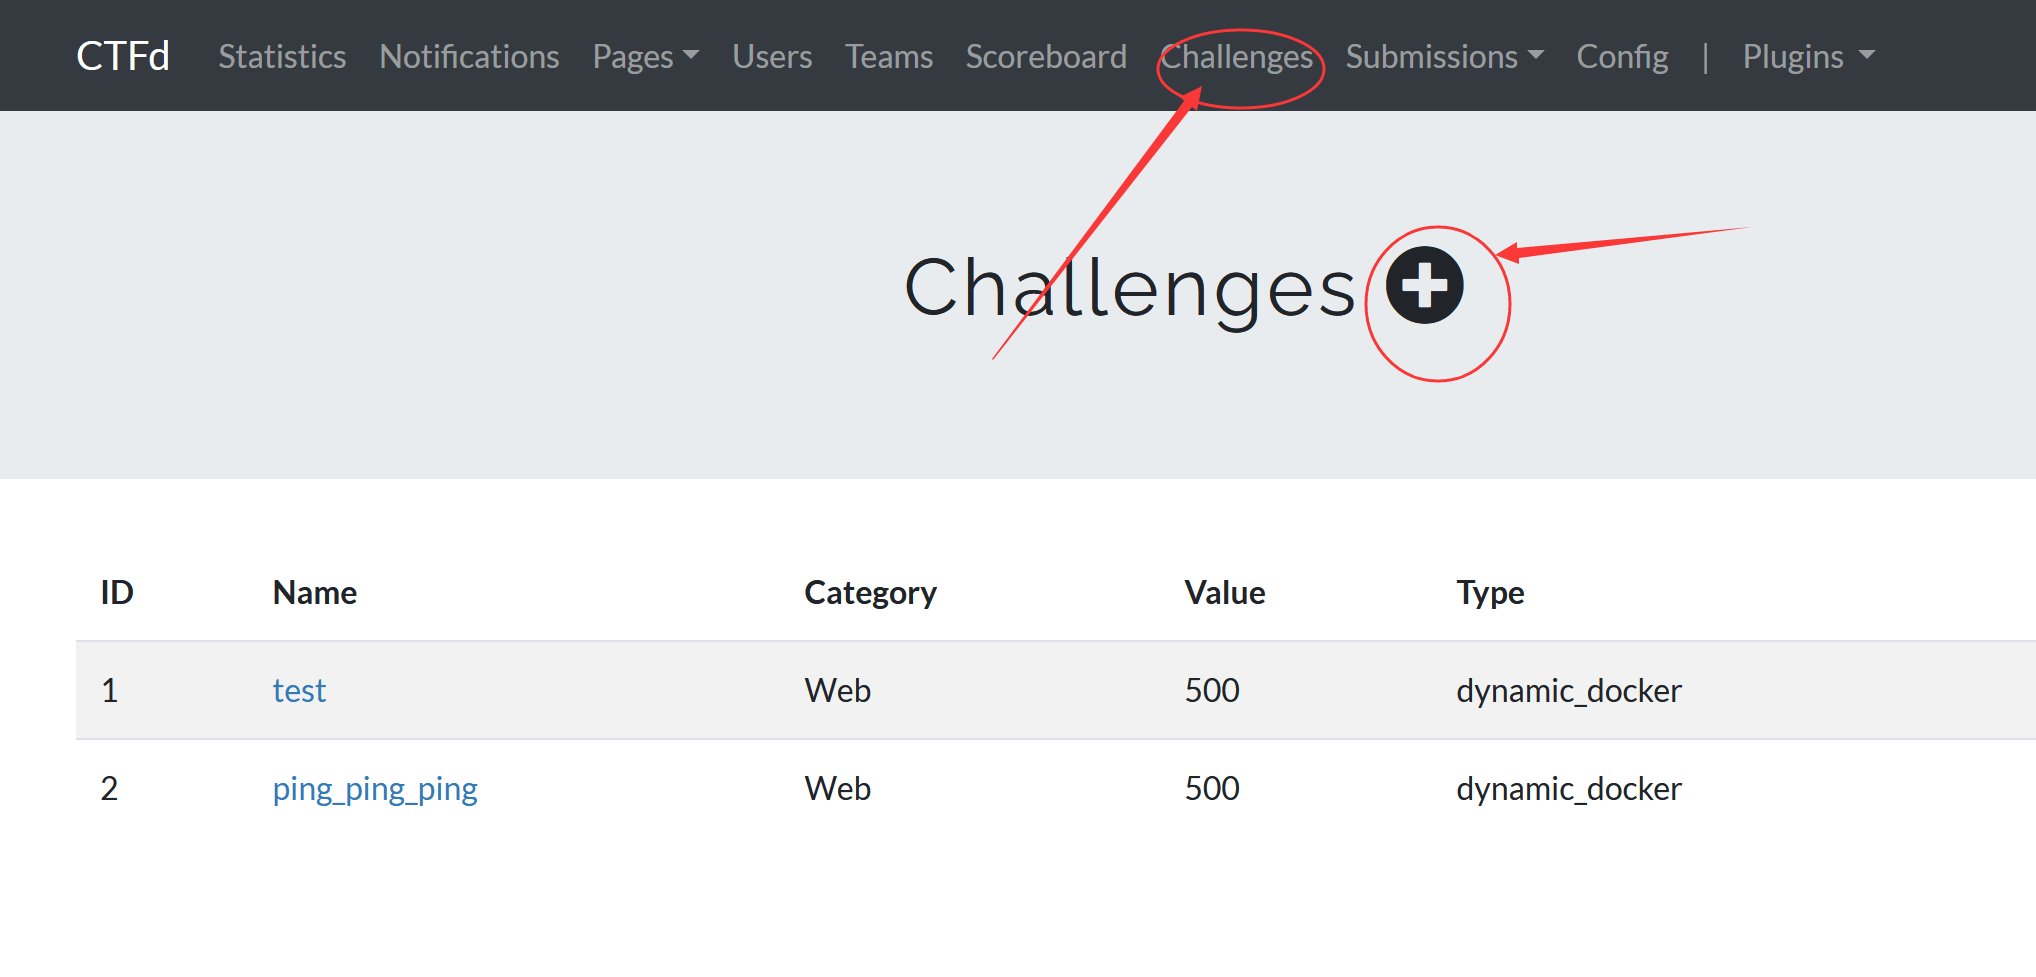Screen dimensions: 2036x977
Task: Click the plus icon to add a challenge
Action: 1425,285
